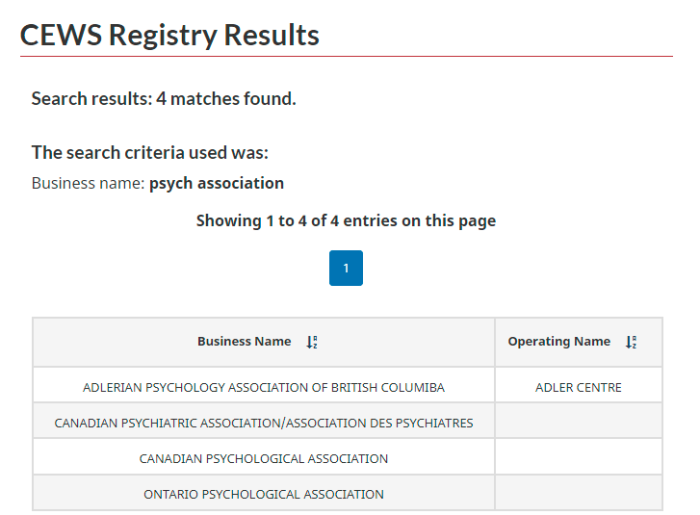Click empty operating name cell beside Canadian Psychological Association
The height and width of the screenshot is (515, 700).
point(578,456)
